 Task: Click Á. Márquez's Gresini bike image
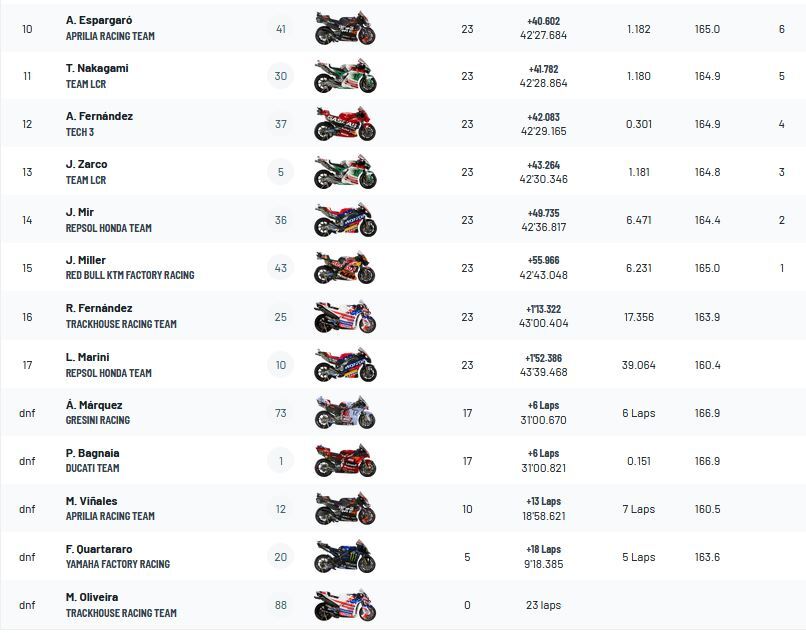pyautogui.click(x=345, y=413)
